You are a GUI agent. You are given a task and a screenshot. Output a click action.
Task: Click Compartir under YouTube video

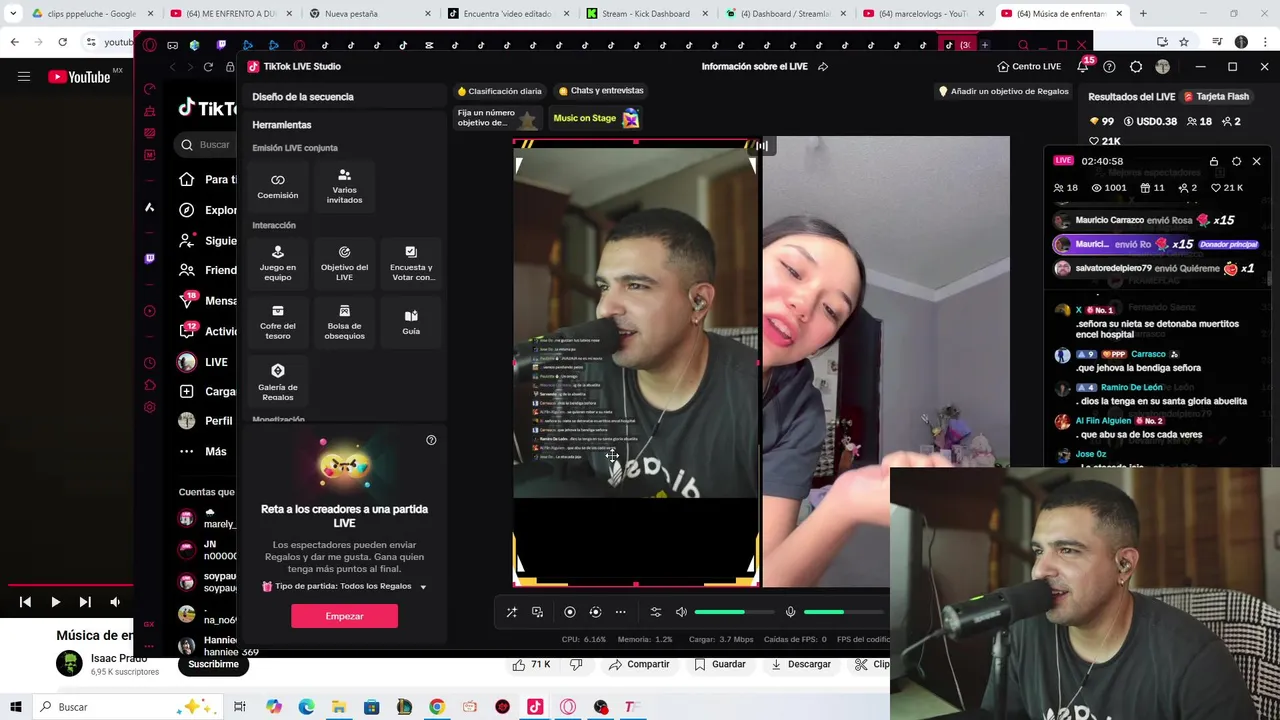point(639,664)
